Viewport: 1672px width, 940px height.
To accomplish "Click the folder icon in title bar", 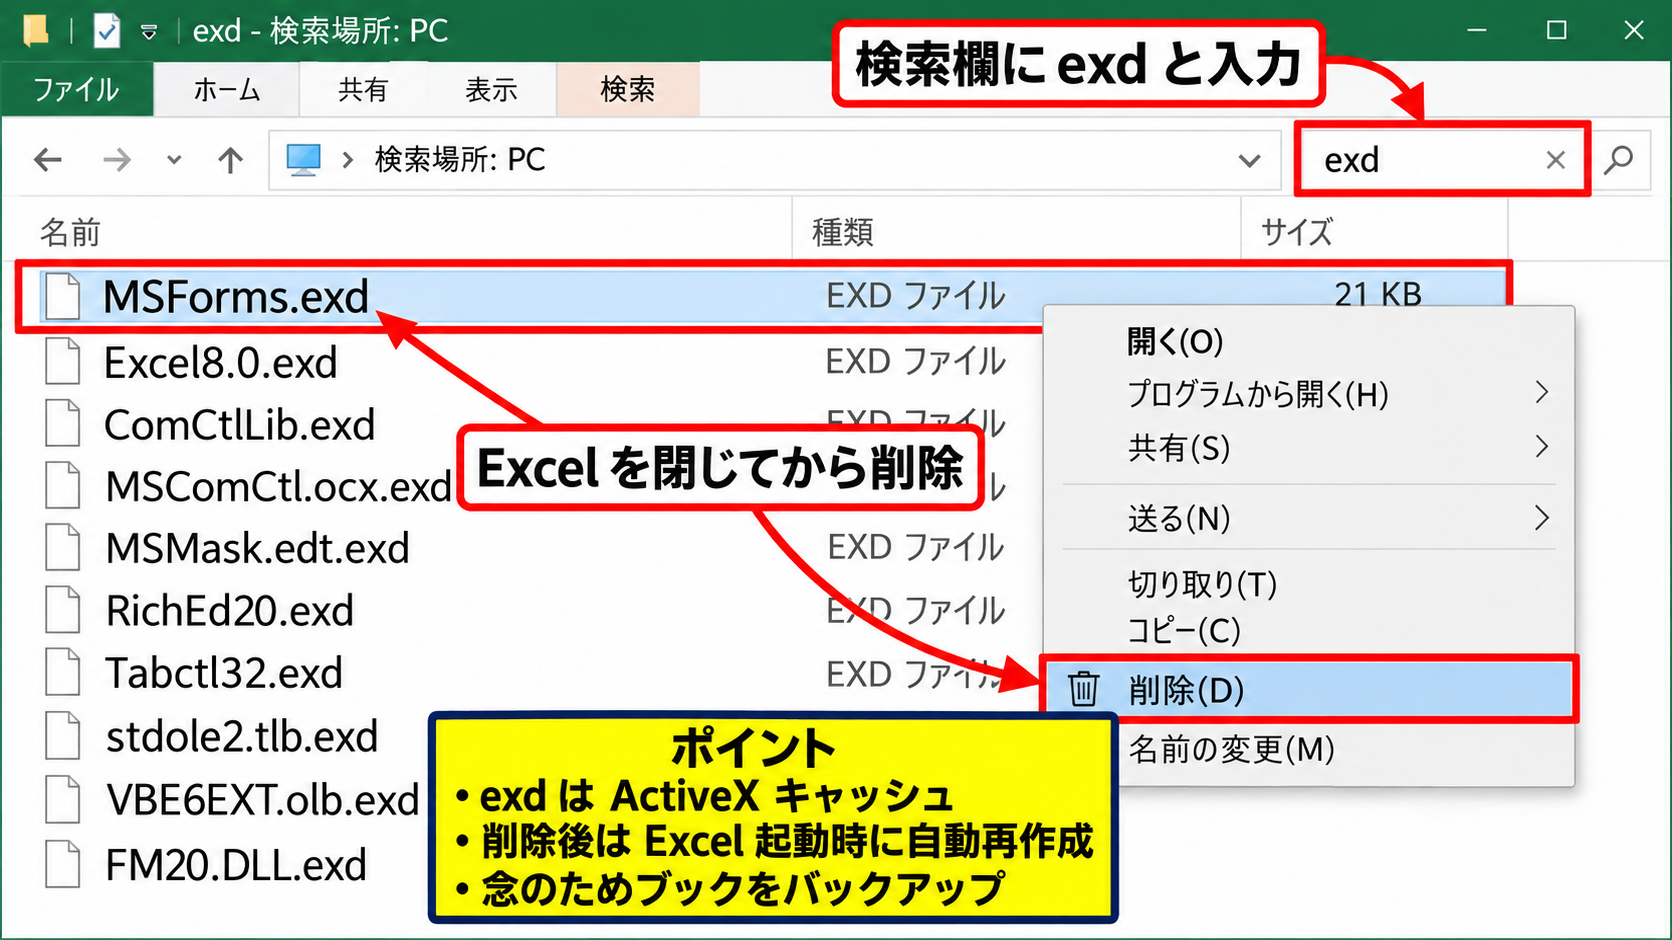I will (x=35, y=30).
